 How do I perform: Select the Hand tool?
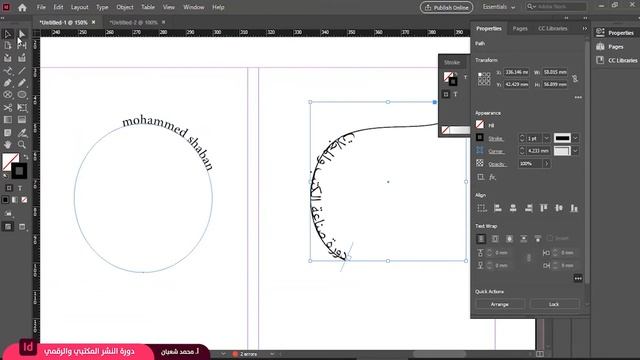pyautogui.click(x=8, y=144)
